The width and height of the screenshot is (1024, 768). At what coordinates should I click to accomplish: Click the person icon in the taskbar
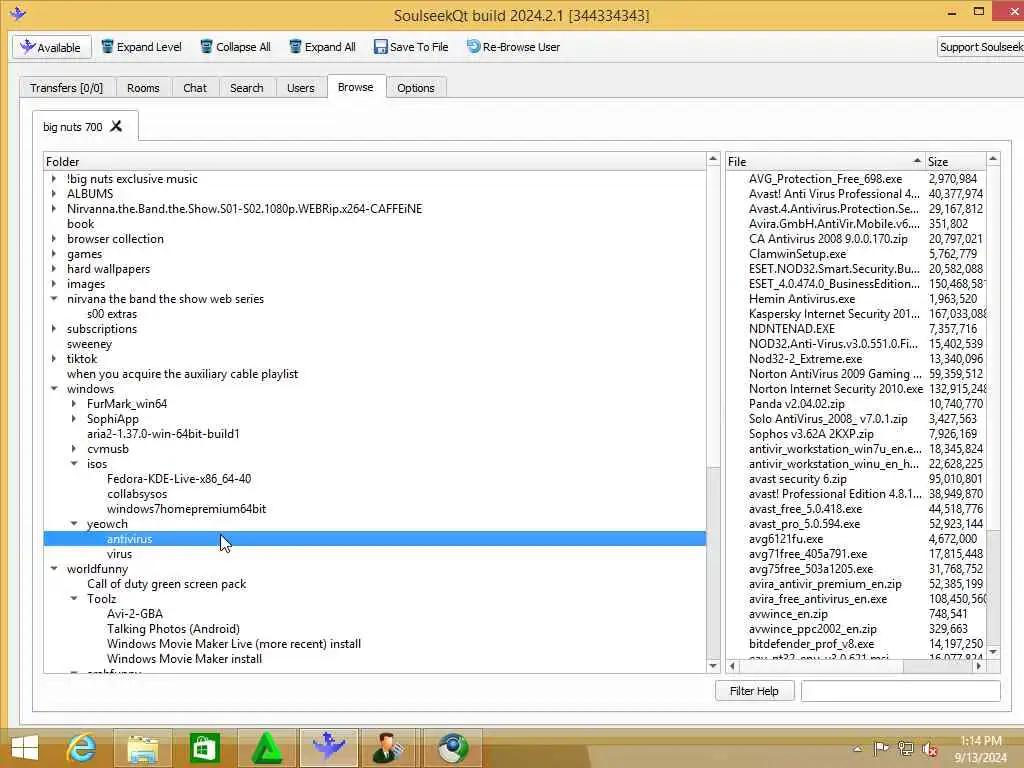(x=389, y=748)
